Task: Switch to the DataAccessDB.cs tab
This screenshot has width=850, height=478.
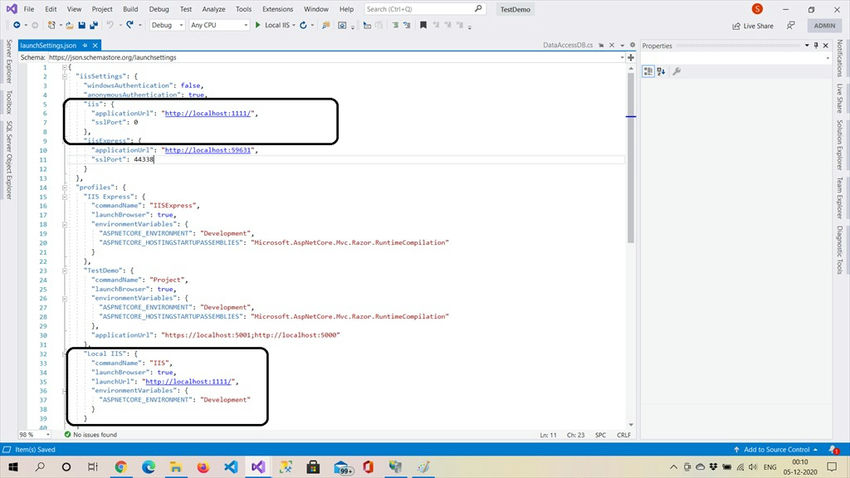Action: pyautogui.click(x=568, y=46)
